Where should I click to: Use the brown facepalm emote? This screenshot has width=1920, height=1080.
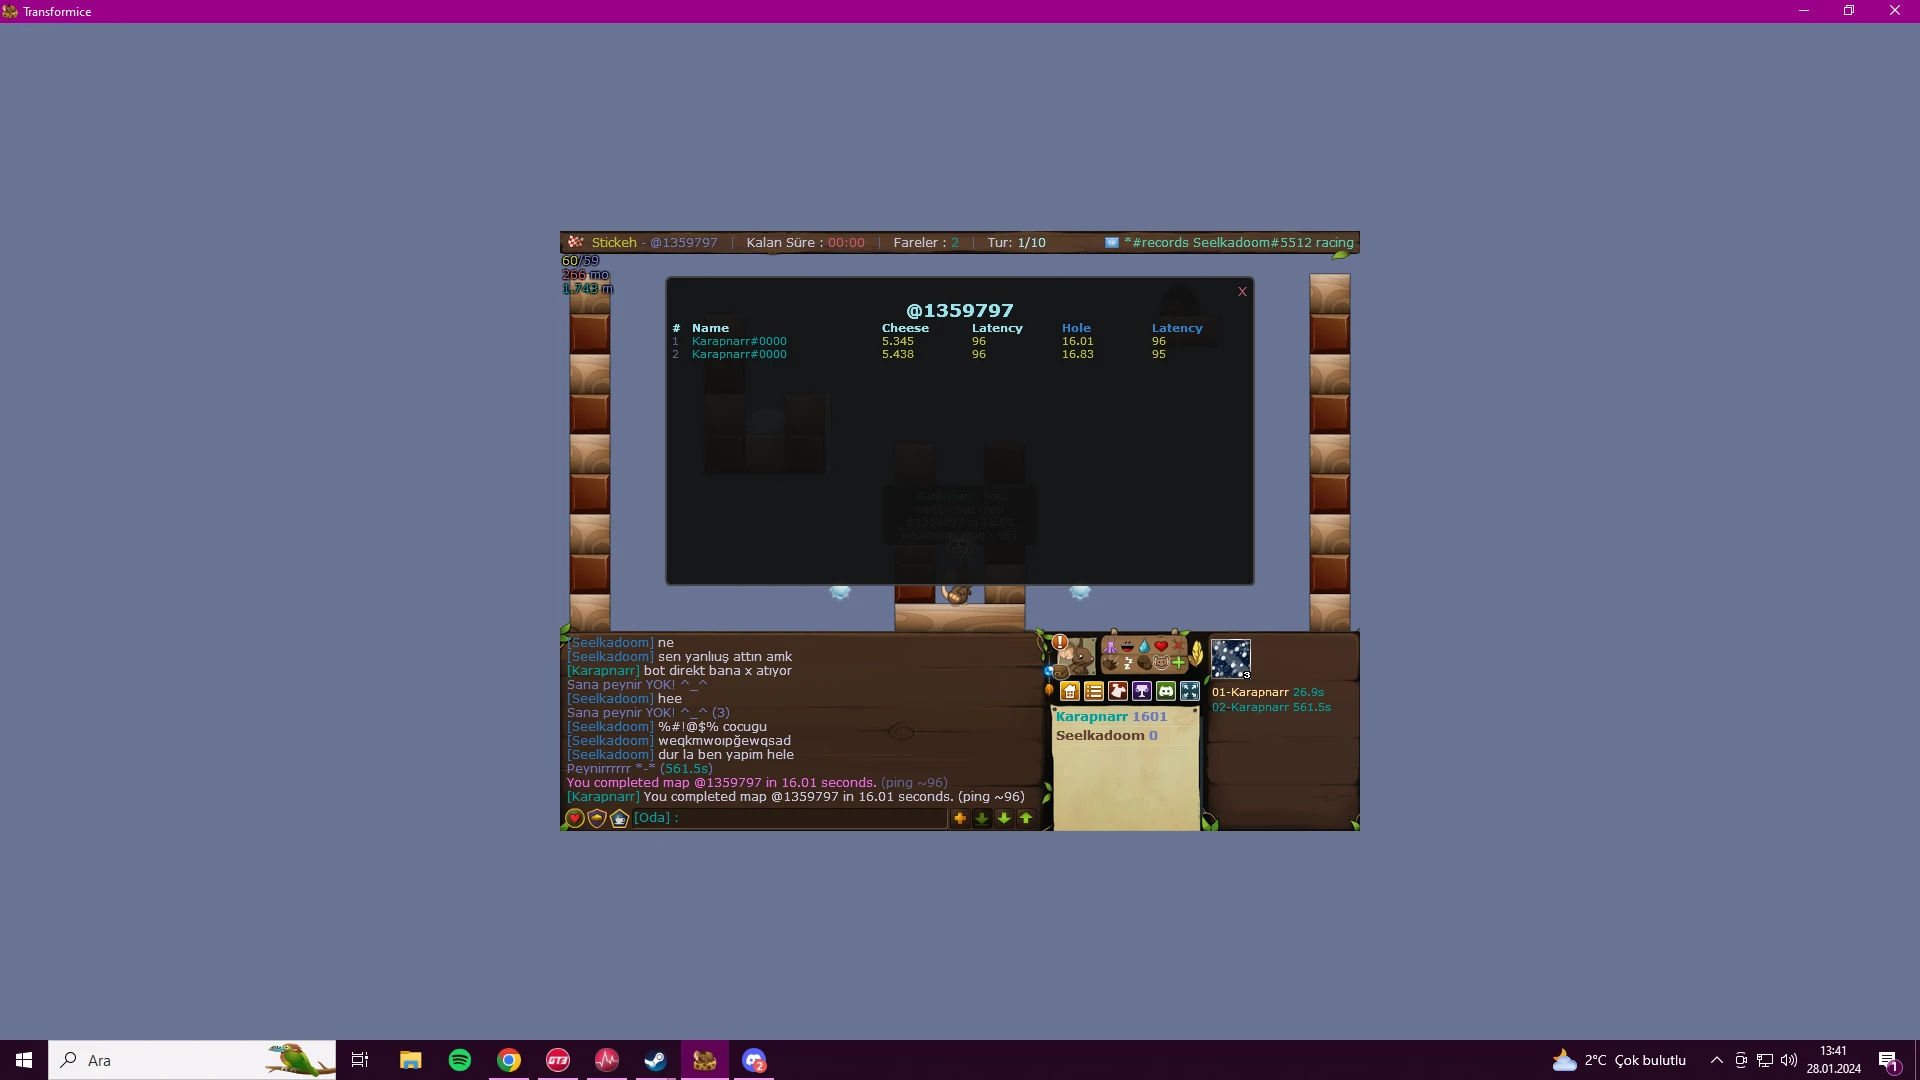pos(1144,663)
